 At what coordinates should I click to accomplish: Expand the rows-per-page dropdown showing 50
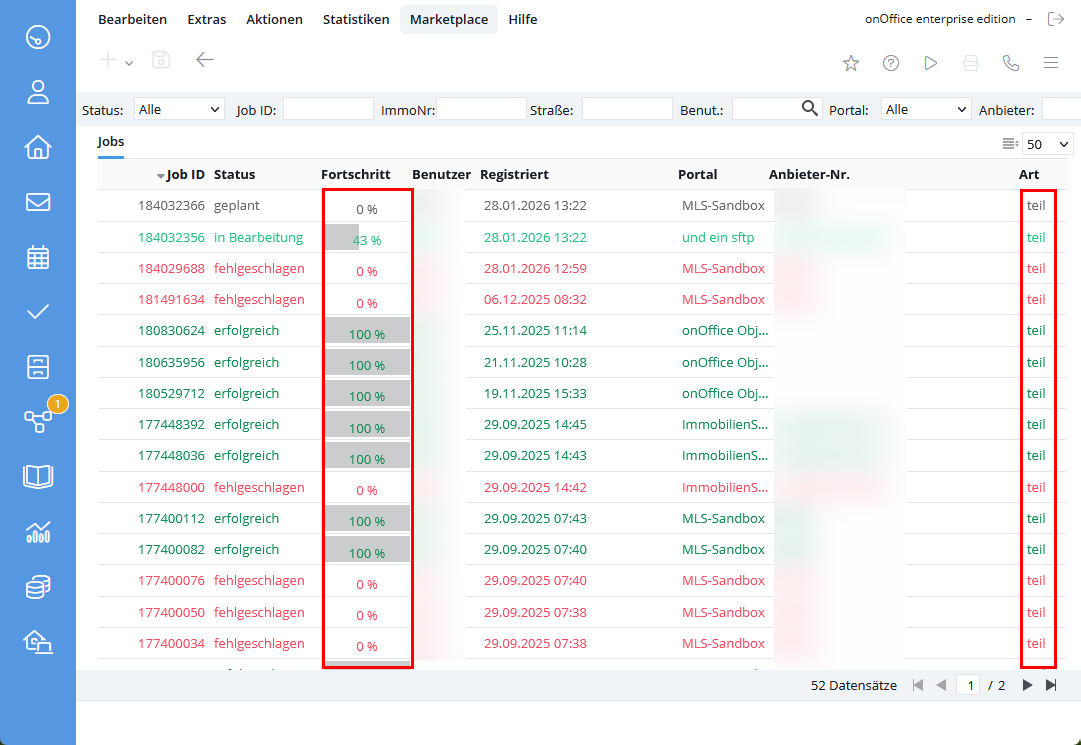point(1047,145)
